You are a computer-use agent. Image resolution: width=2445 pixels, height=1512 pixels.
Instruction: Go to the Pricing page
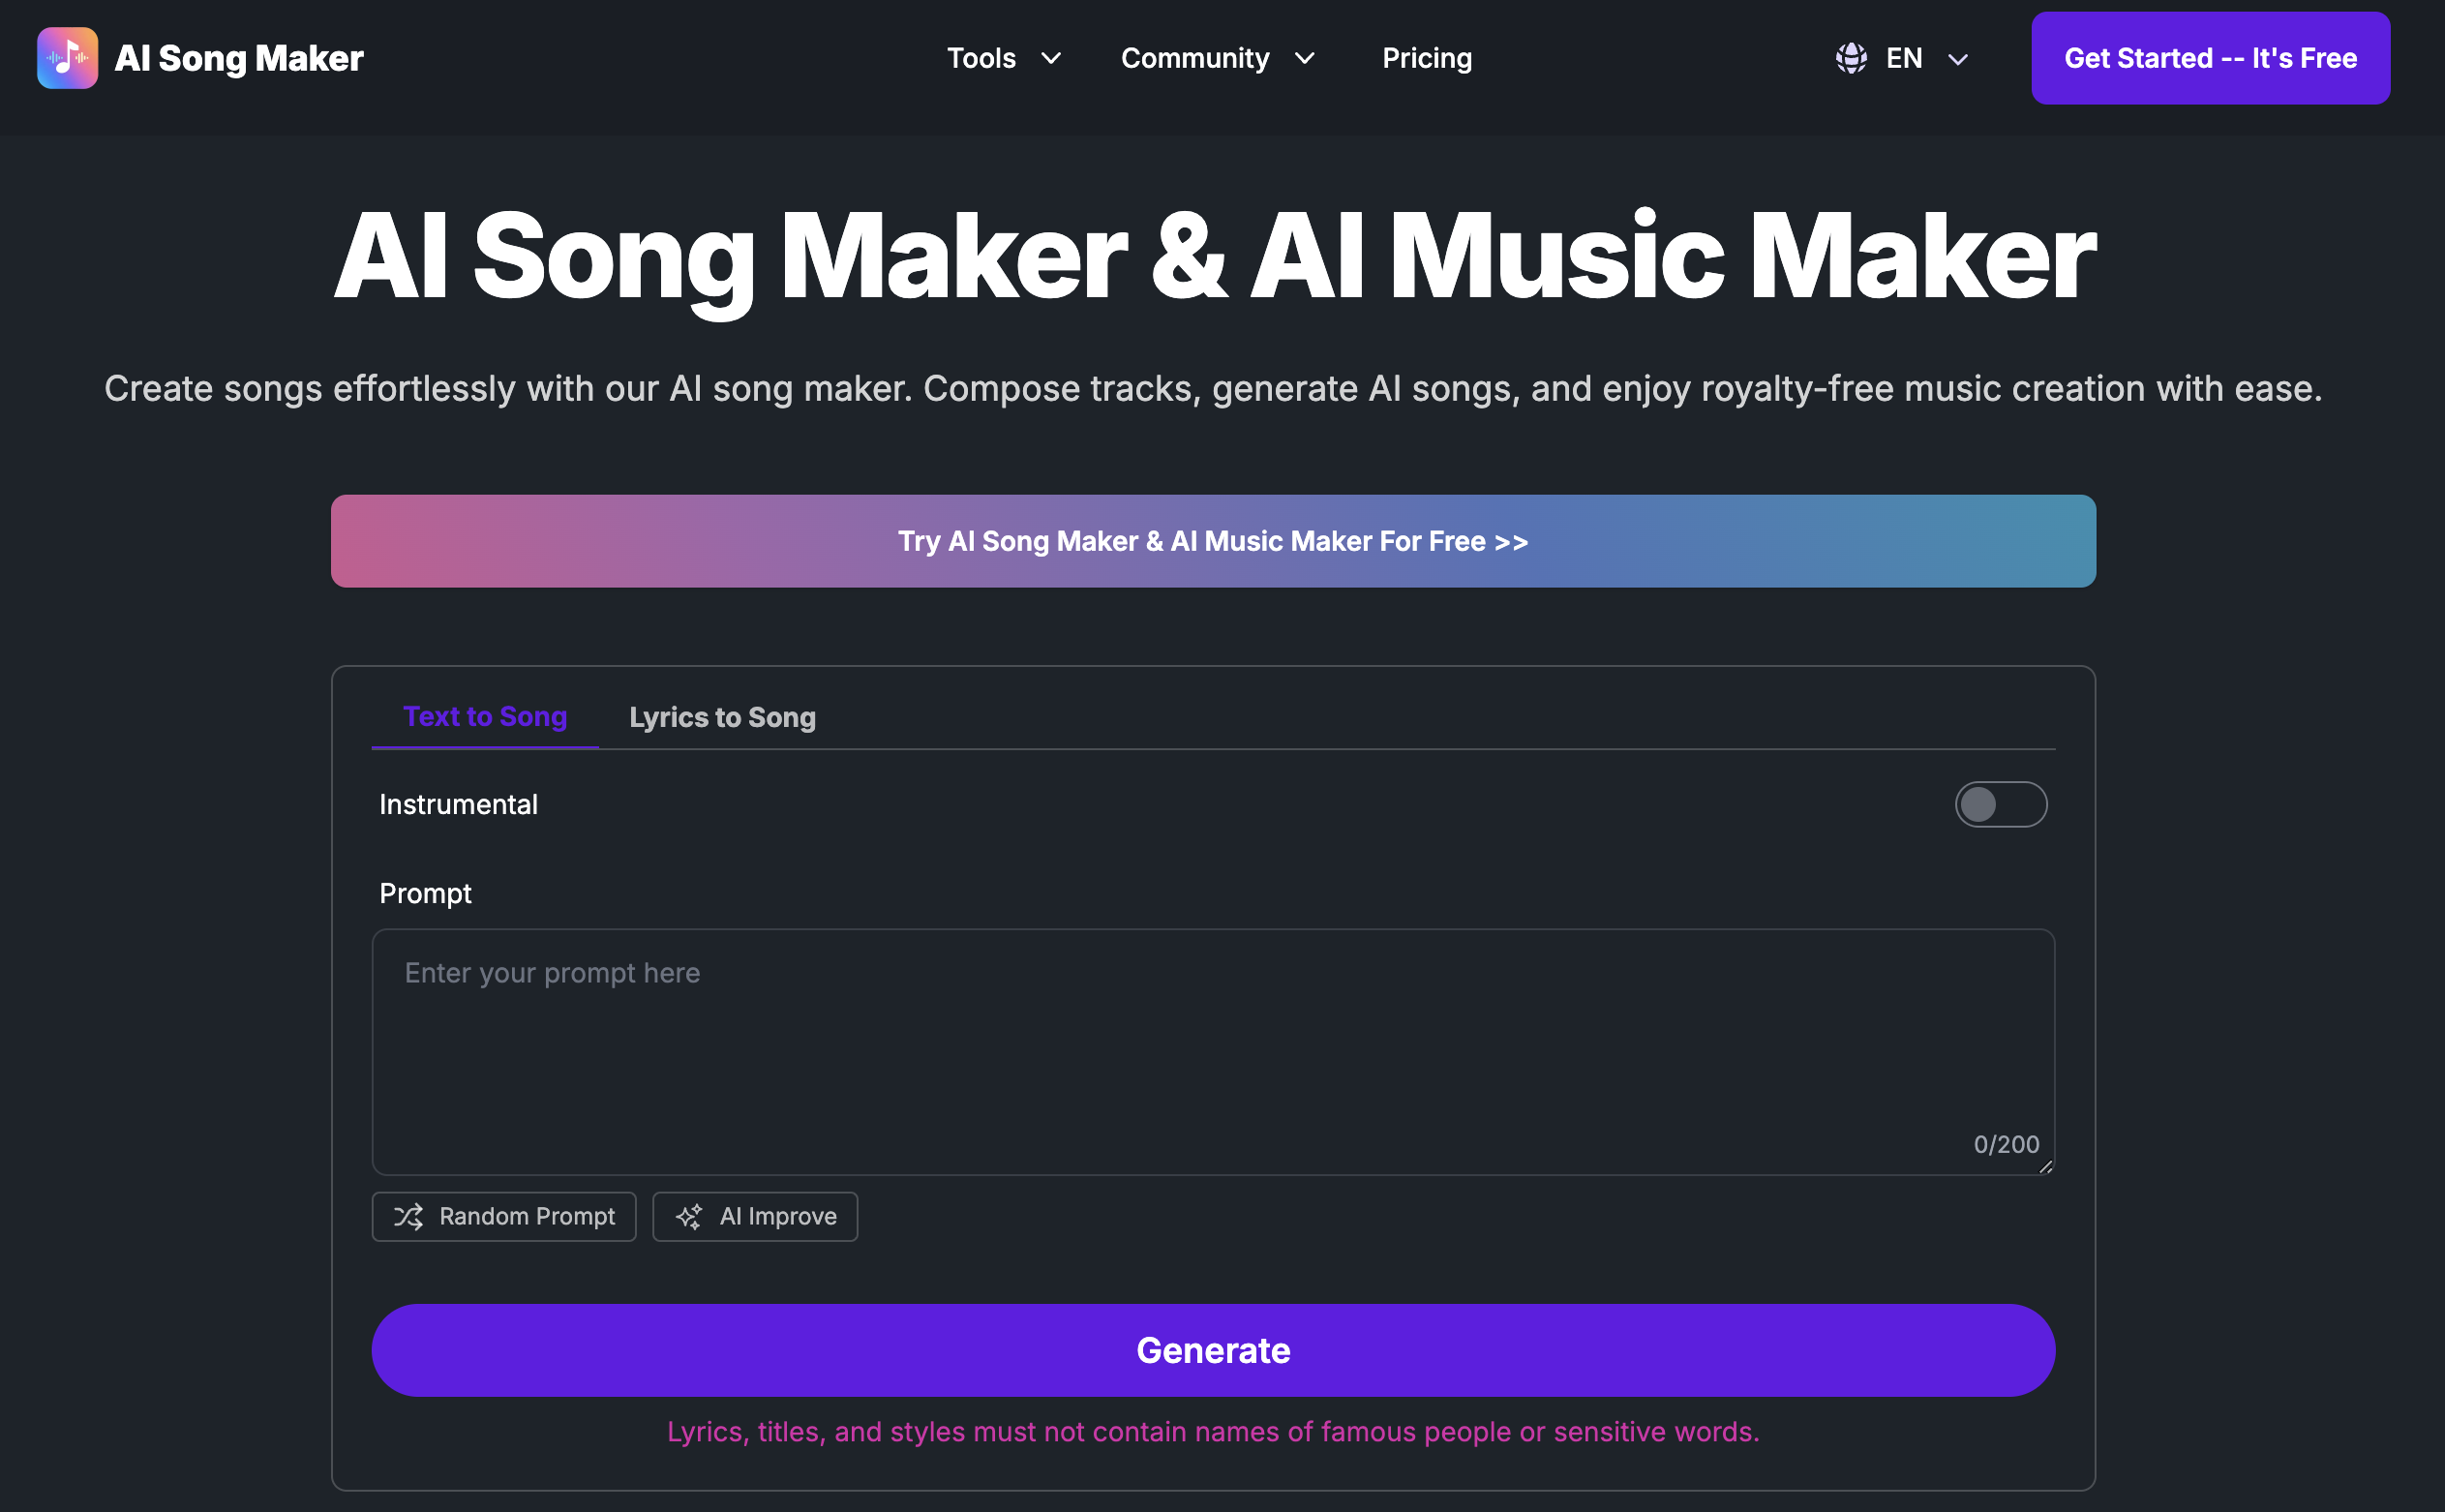[1426, 58]
